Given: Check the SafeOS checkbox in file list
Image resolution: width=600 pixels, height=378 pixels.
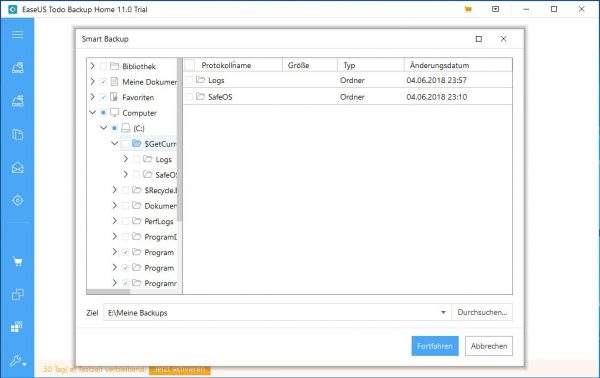Looking at the screenshot, I should pos(189,97).
